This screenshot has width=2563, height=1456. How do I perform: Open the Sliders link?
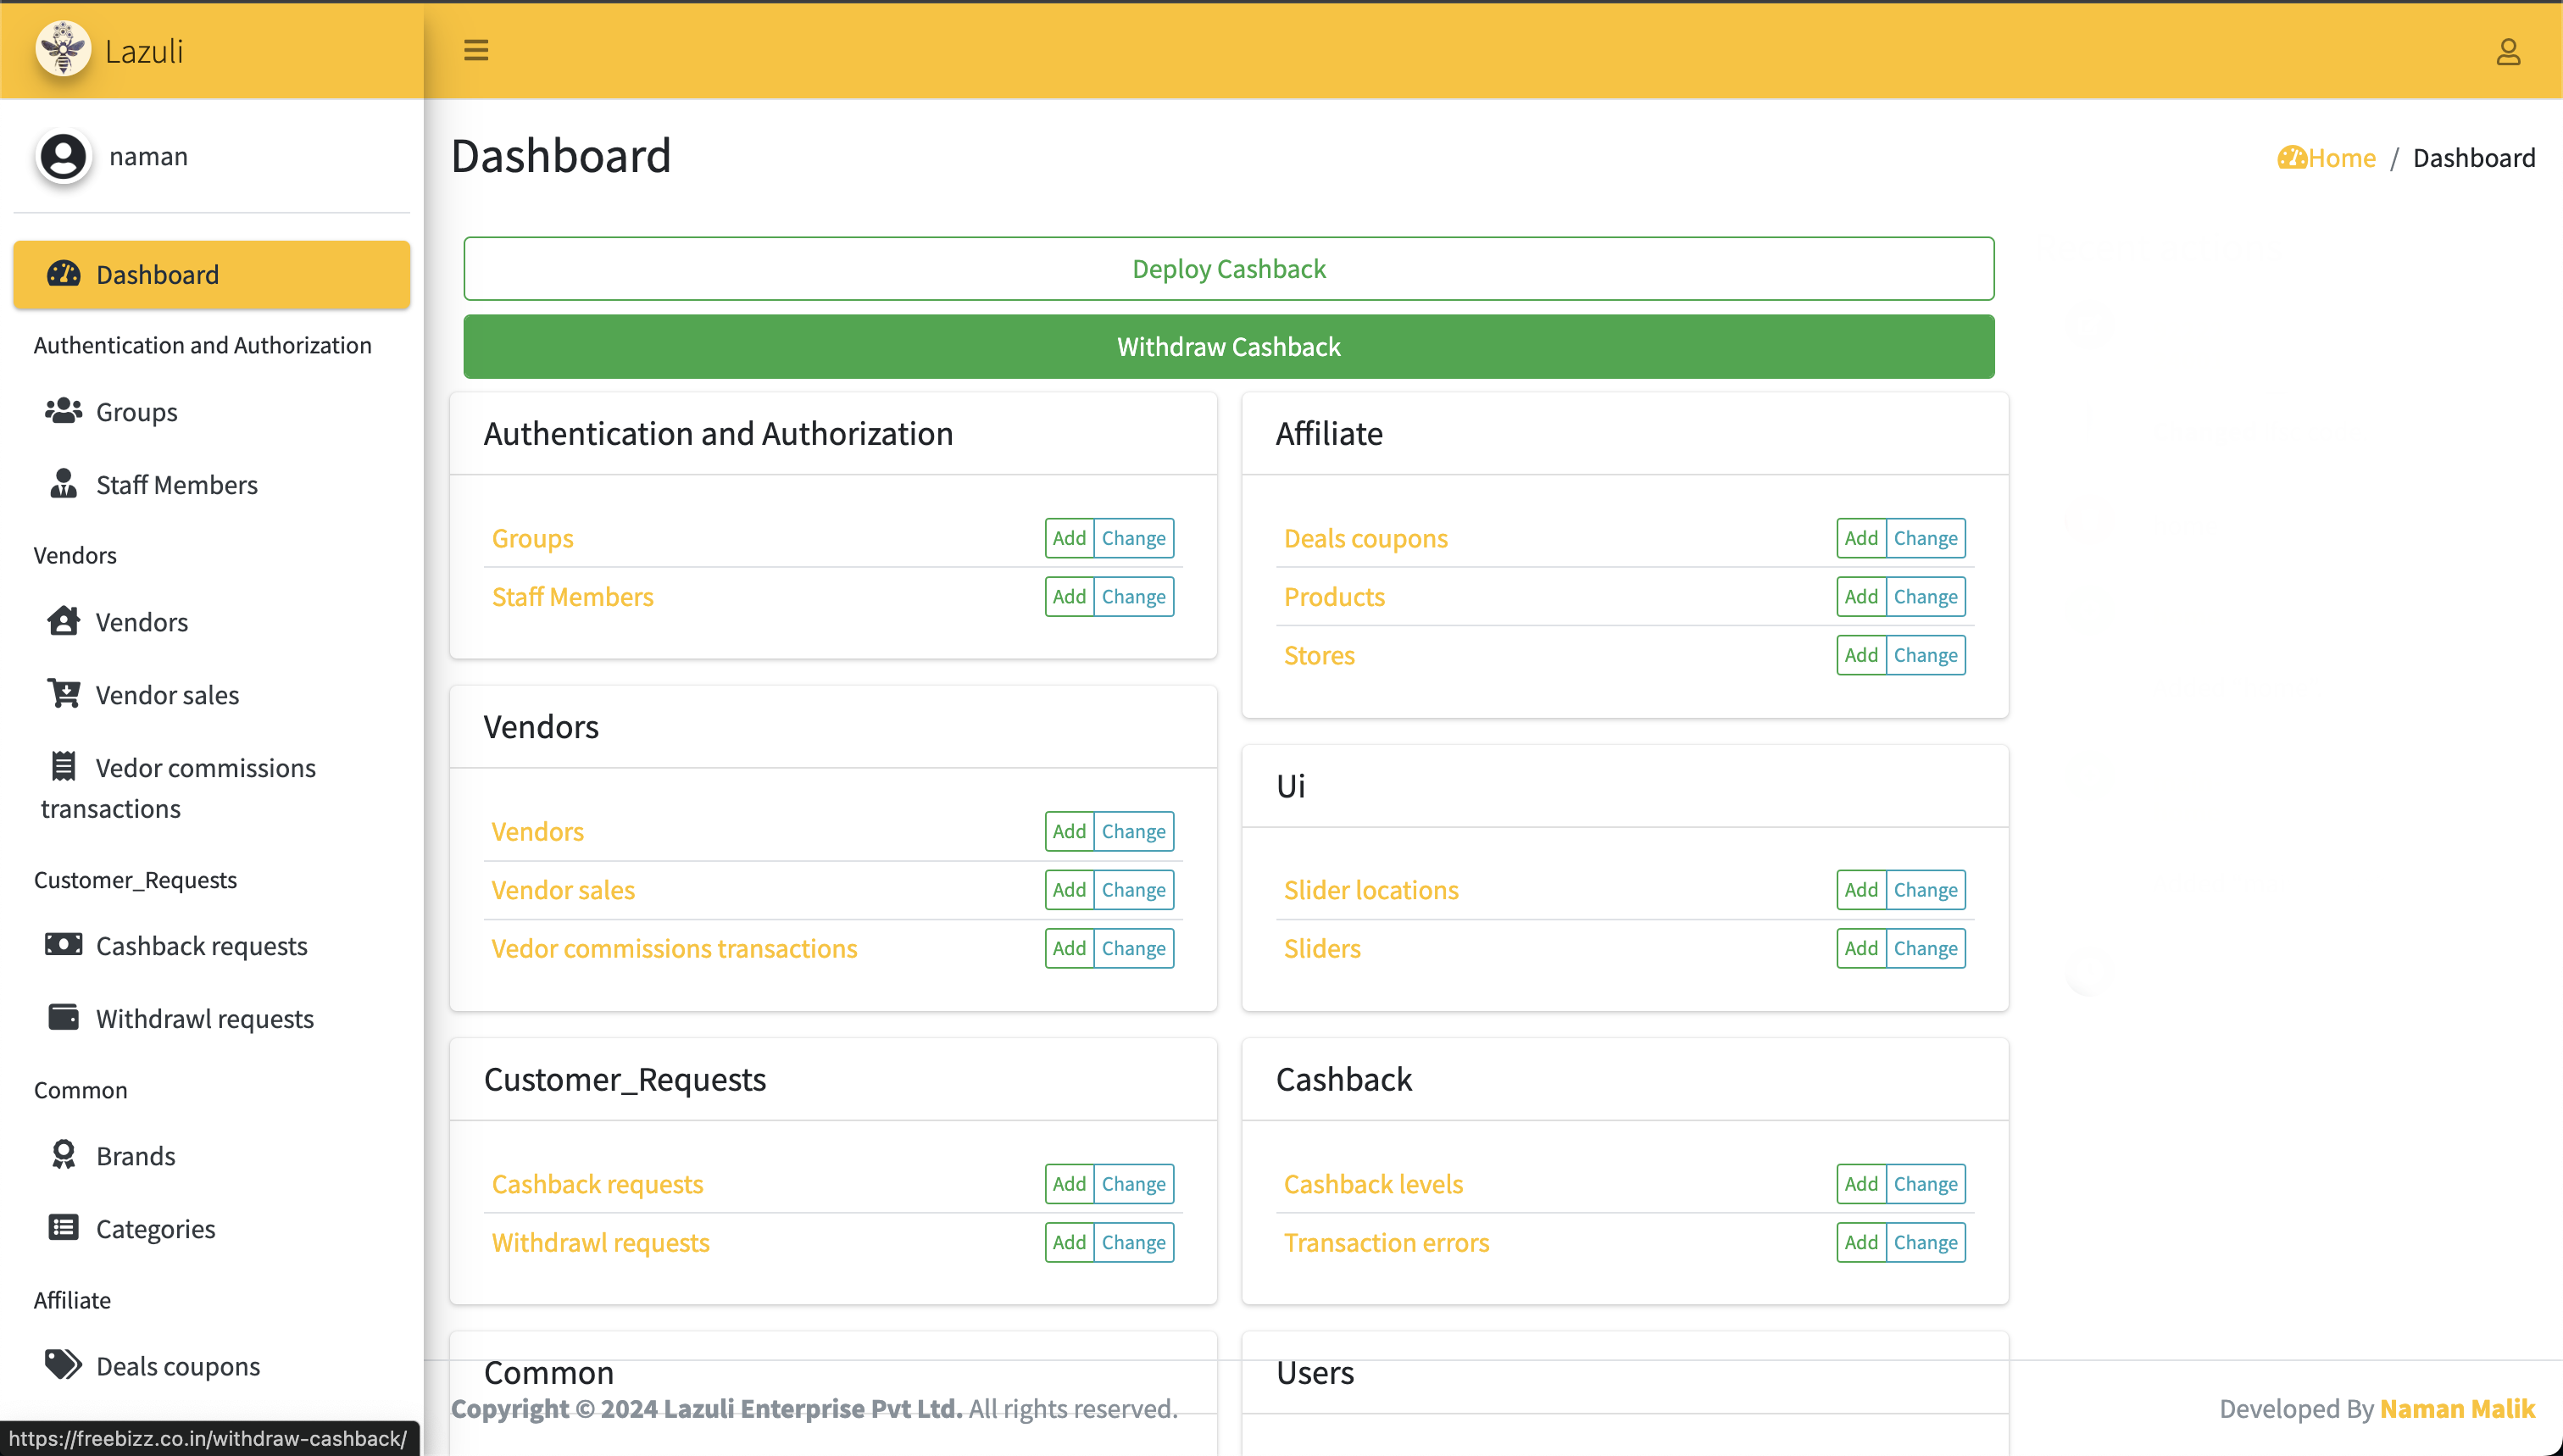1322,948
